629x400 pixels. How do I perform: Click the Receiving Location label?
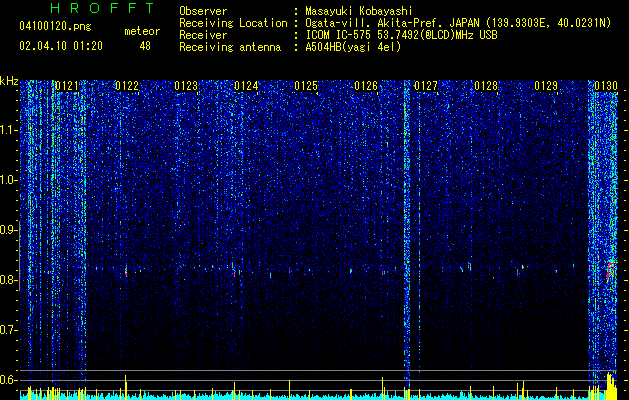[x=233, y=23]
